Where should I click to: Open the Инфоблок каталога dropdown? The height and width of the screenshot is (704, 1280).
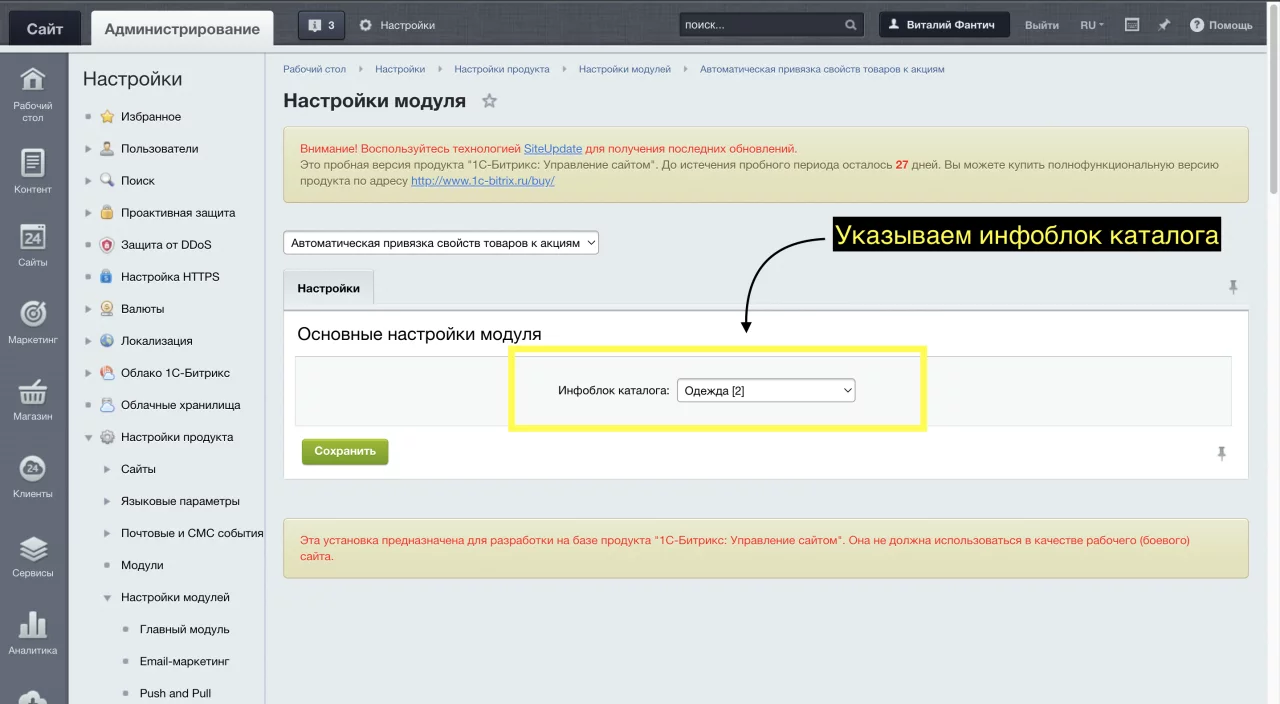pyautogui.click(x=766, y=390)
